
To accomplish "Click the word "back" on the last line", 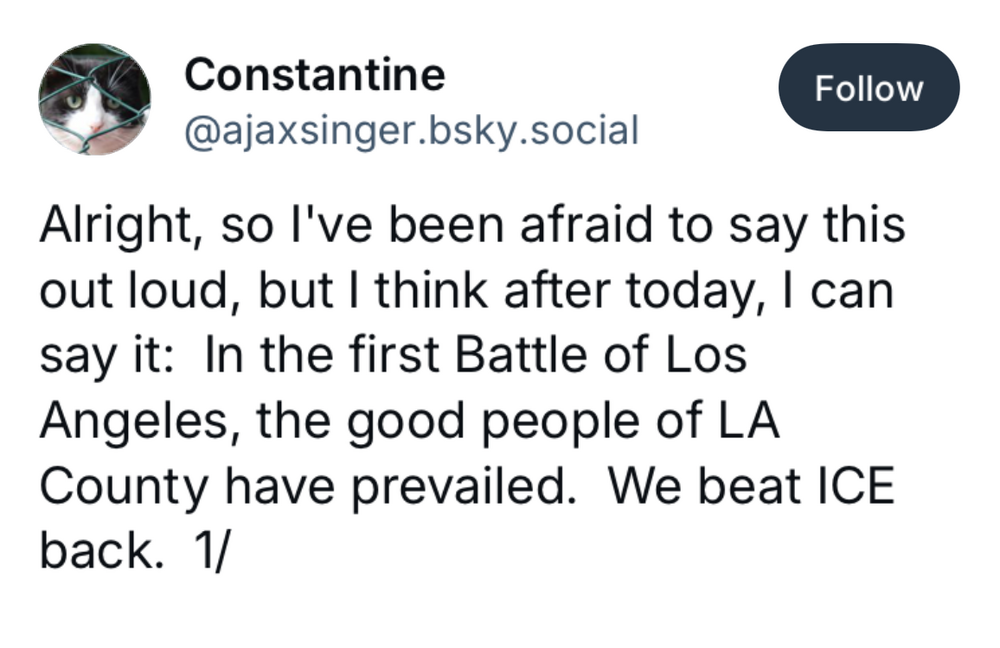I will (97, 552).
